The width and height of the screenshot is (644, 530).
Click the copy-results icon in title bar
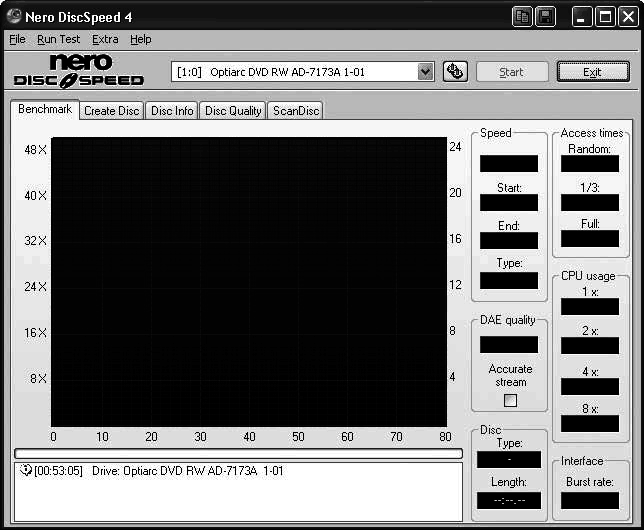point(522,16)
